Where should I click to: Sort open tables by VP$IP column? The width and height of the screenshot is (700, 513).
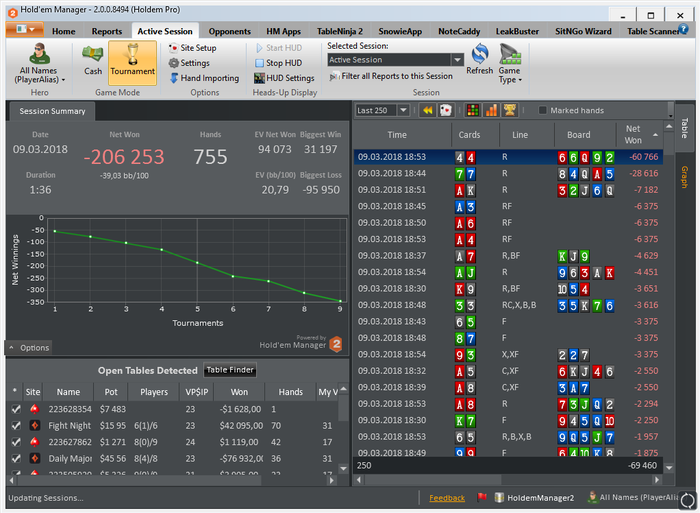click(197, 392)
